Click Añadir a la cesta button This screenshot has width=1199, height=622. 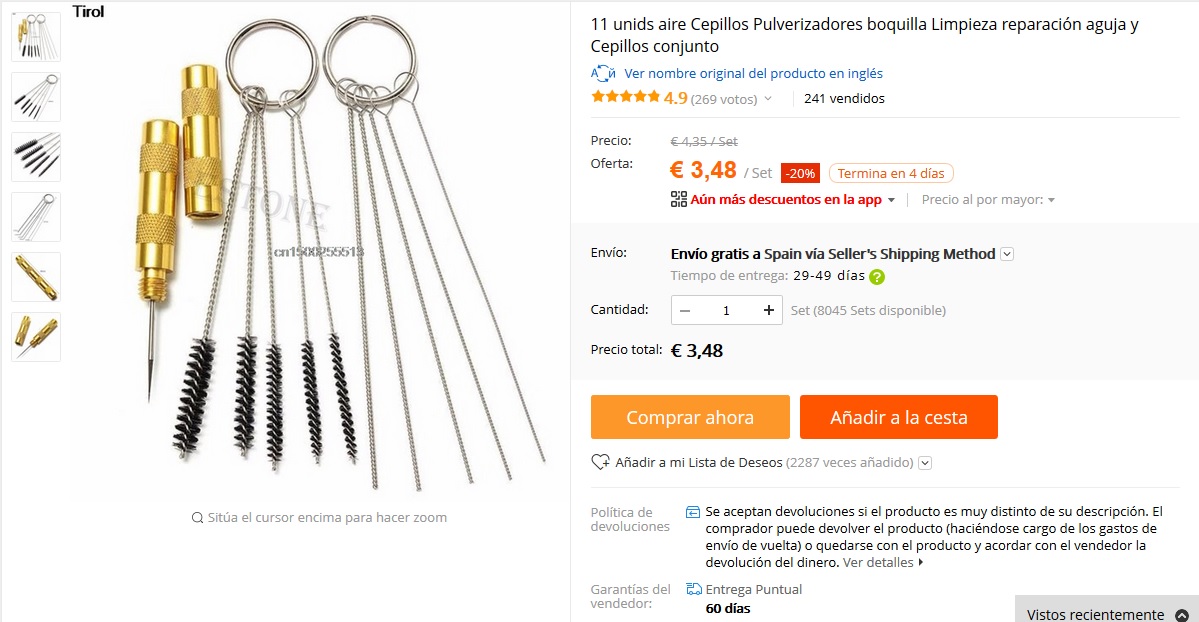[898, 417]
